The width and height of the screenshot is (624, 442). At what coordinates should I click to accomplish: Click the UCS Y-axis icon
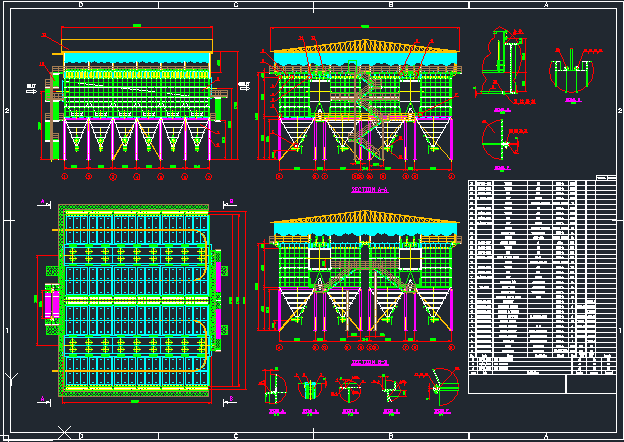(x=11, y=379)
